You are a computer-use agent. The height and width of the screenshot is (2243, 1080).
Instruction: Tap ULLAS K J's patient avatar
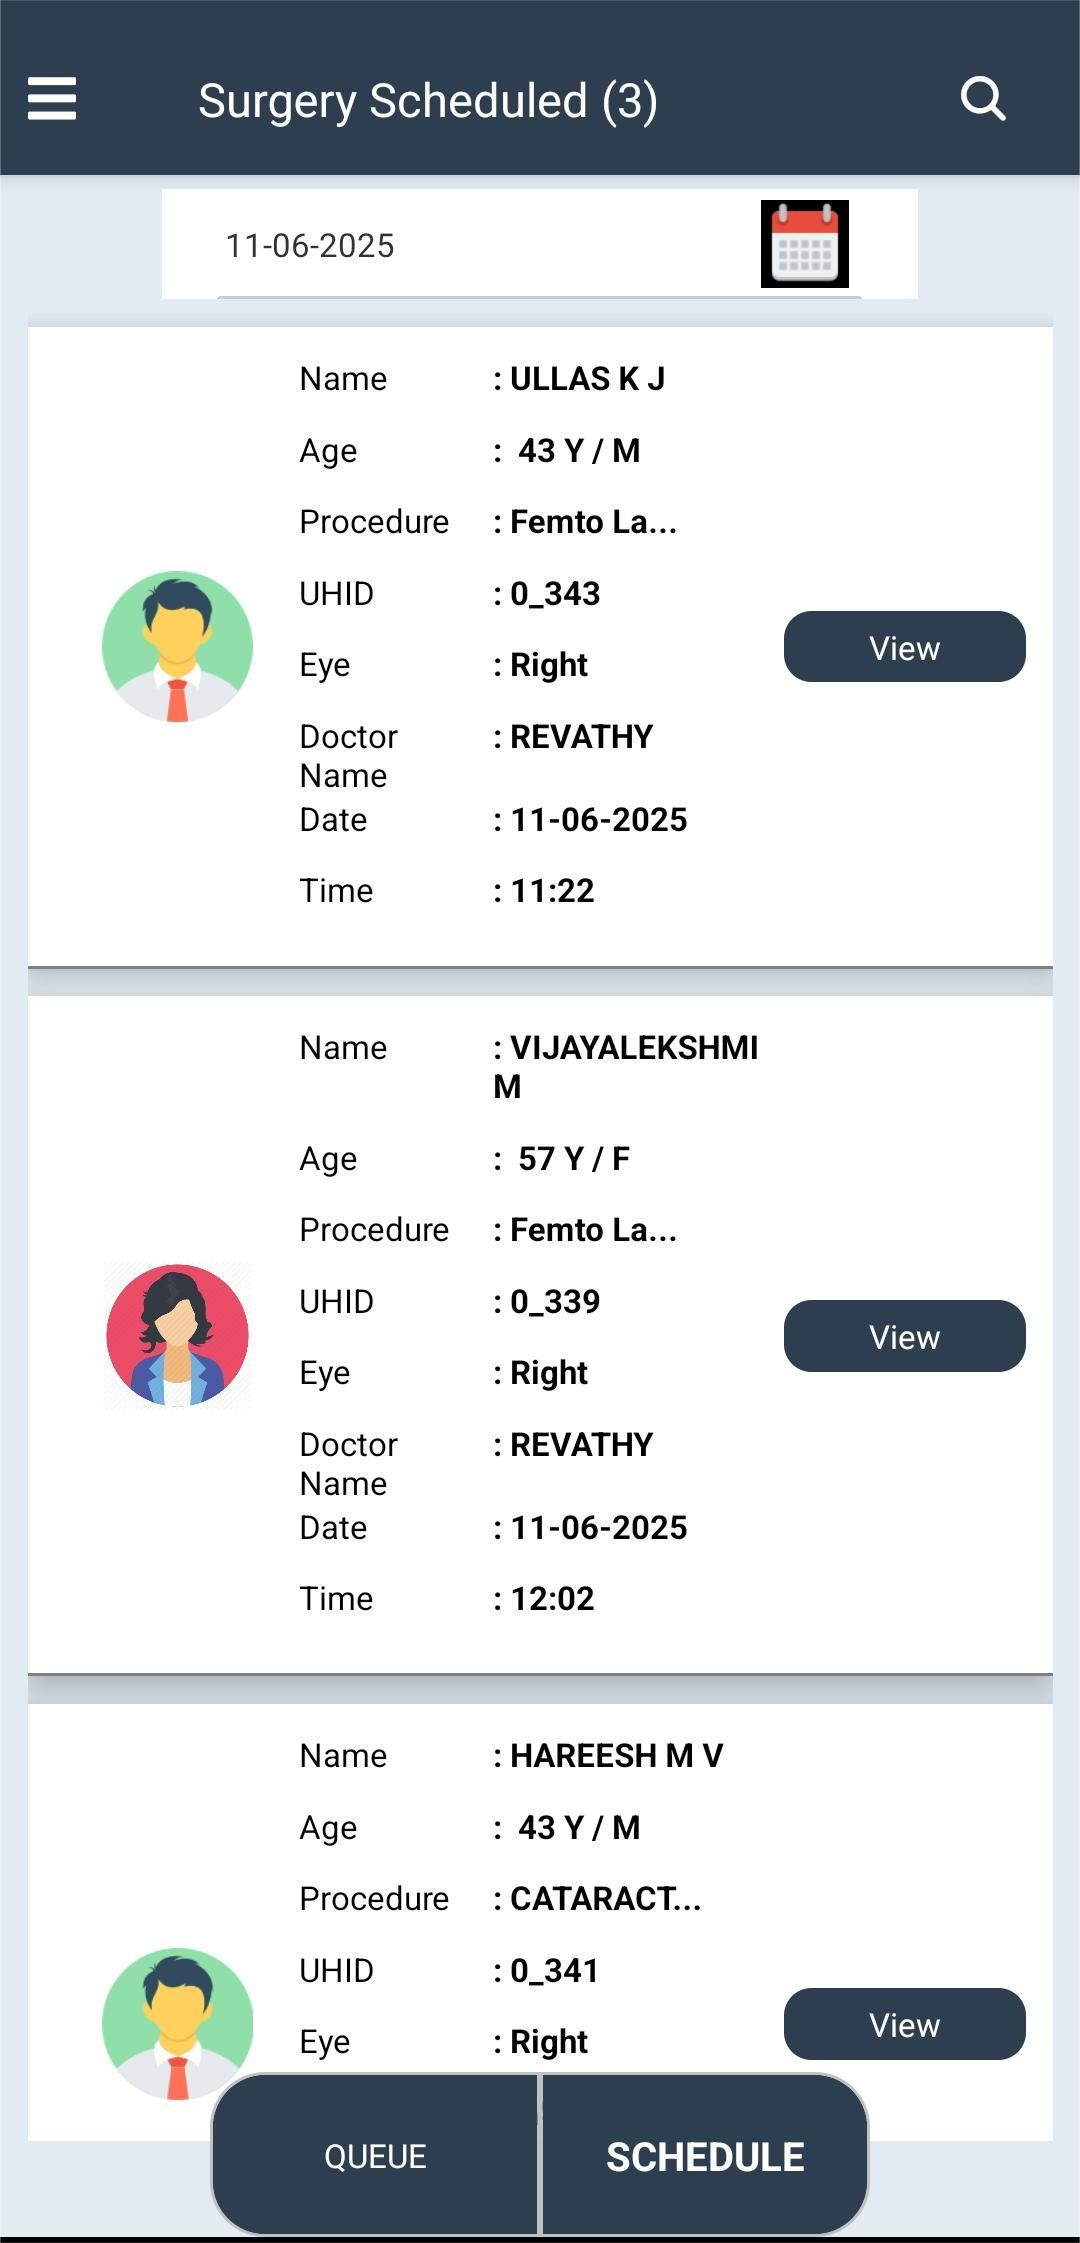point(177,646)
